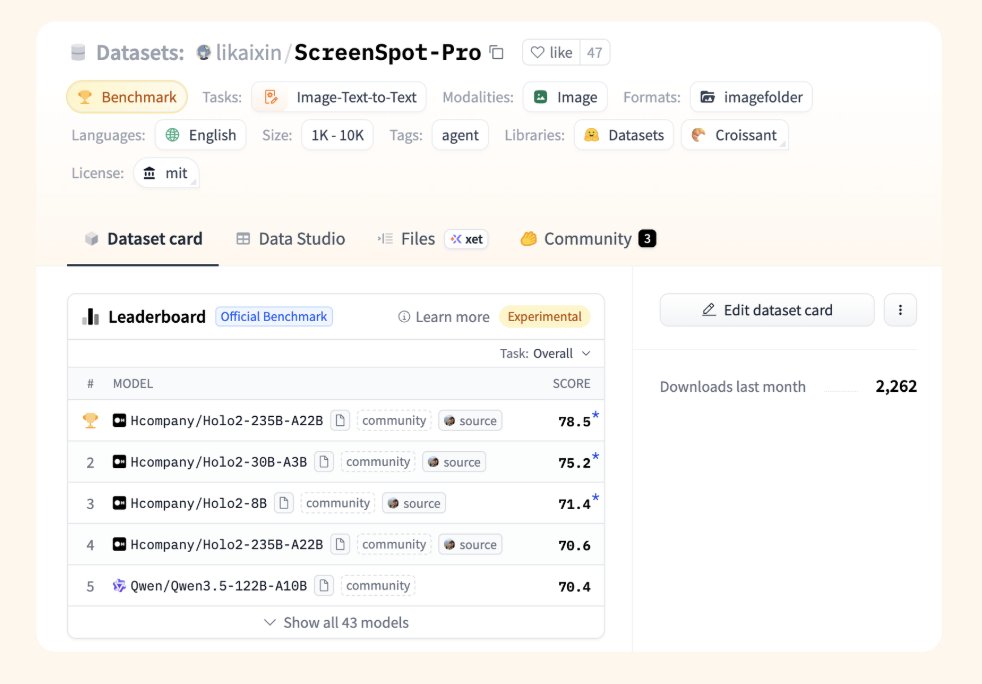Viewport: 982px width, 684px height.
Task: Click the MODEL column header
Action: (133, 383)
